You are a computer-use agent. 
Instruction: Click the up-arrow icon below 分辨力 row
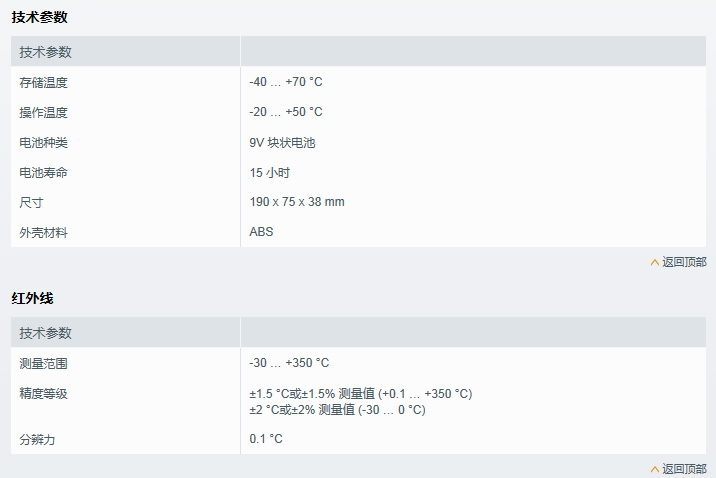tap(655, 469)
